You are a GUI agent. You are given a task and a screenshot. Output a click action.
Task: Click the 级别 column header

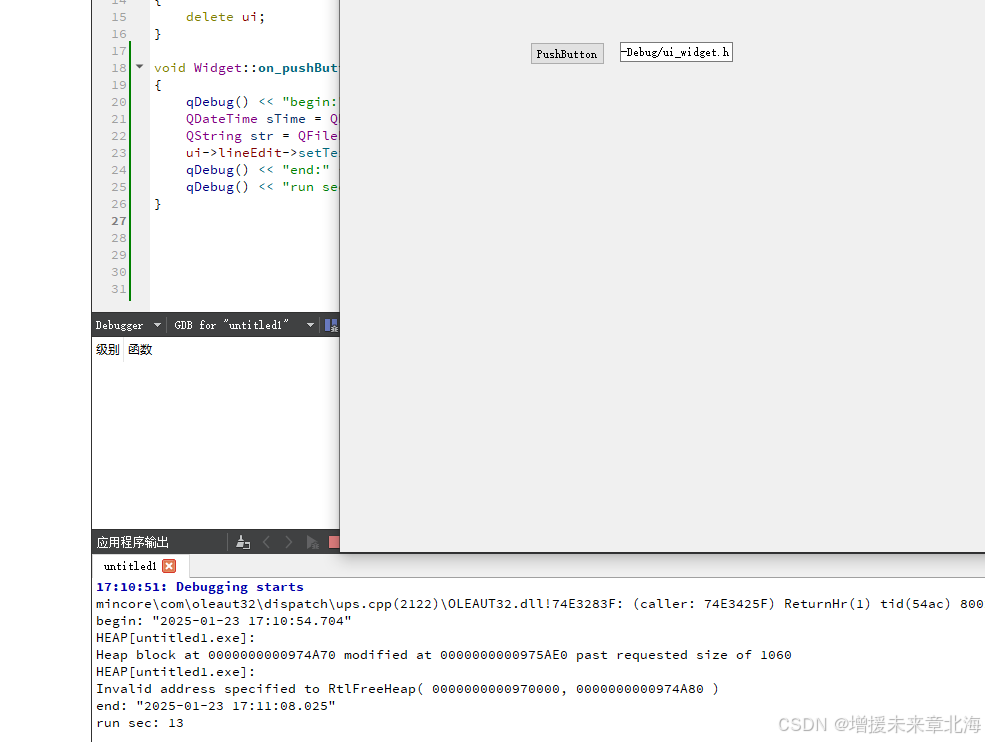pyautogui.click(x=107, y=349)
